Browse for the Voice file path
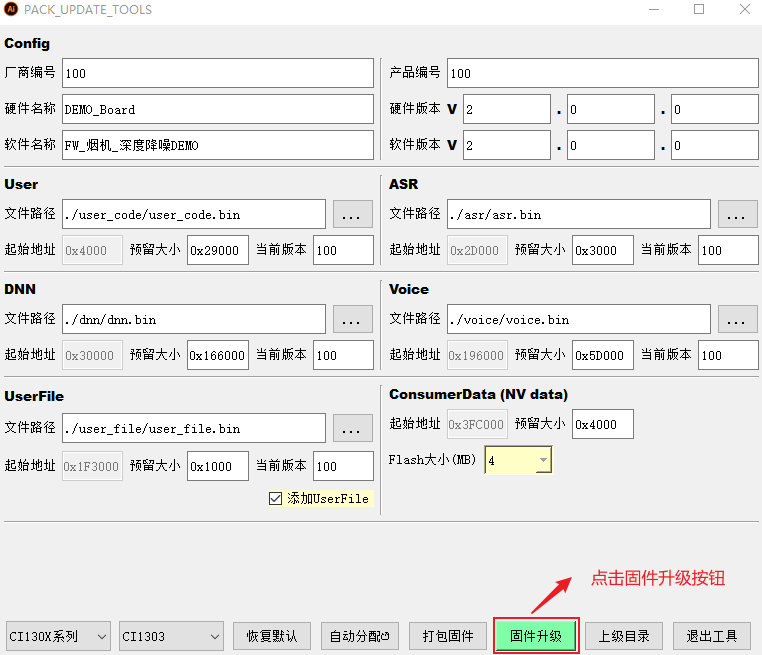Viewport: 762px width, 655px height. 737,319
